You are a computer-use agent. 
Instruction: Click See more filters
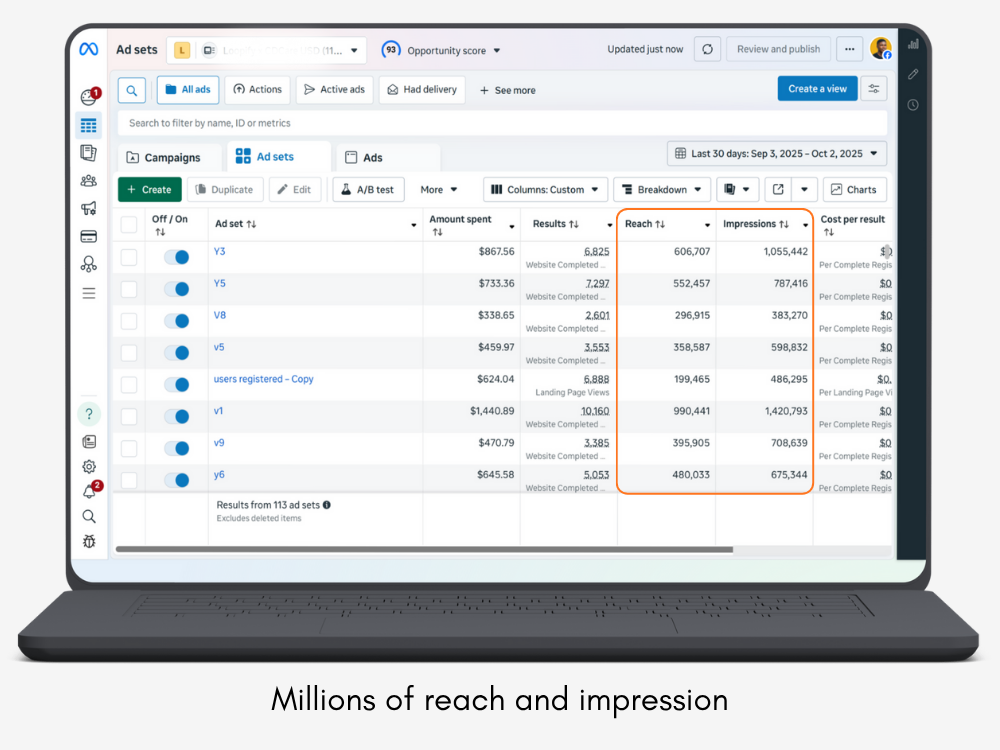(508, 91)
